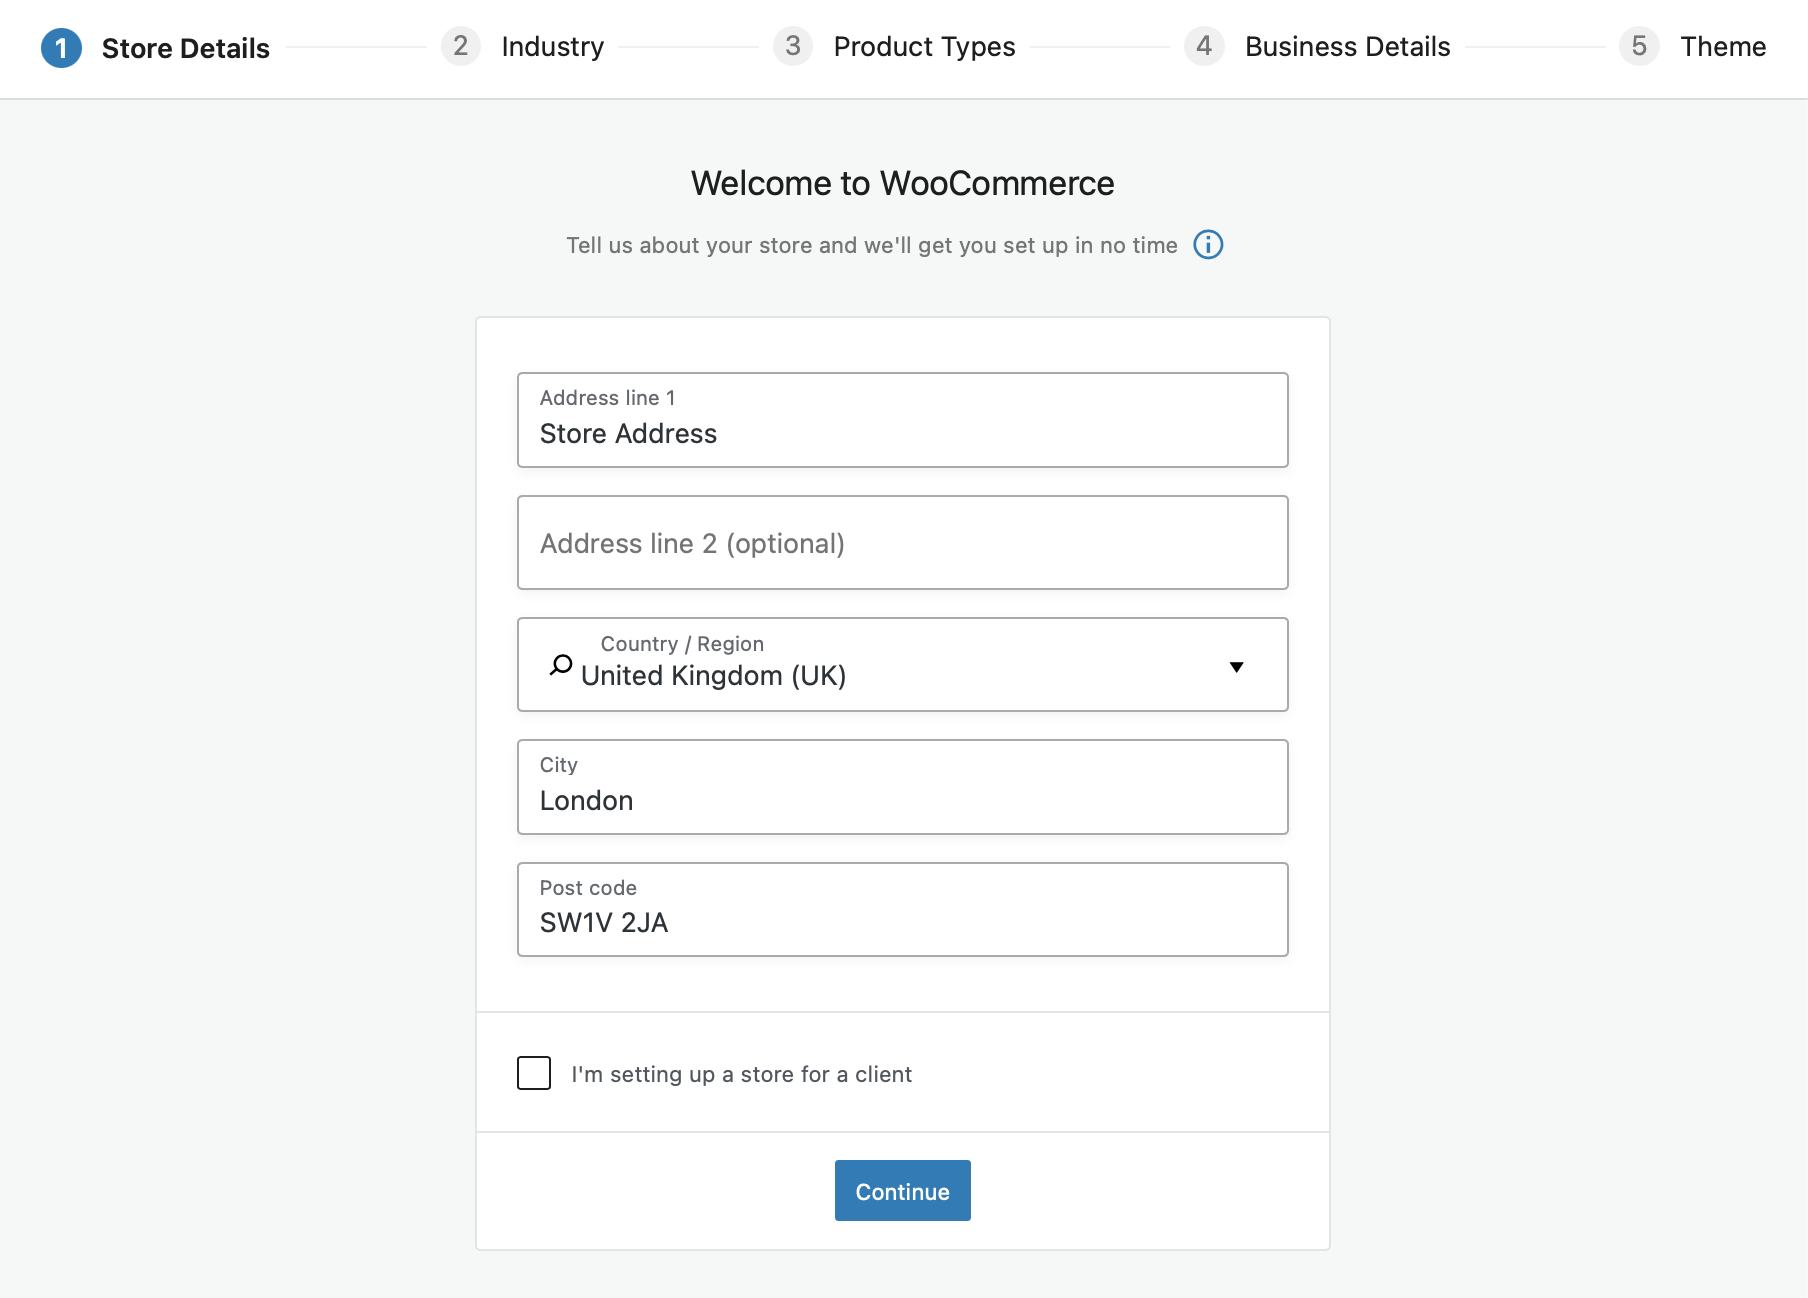This screenshot has width=1808, height=1298.
Task: Select the step 1 circle icon
Action: (x=61, y=48)
